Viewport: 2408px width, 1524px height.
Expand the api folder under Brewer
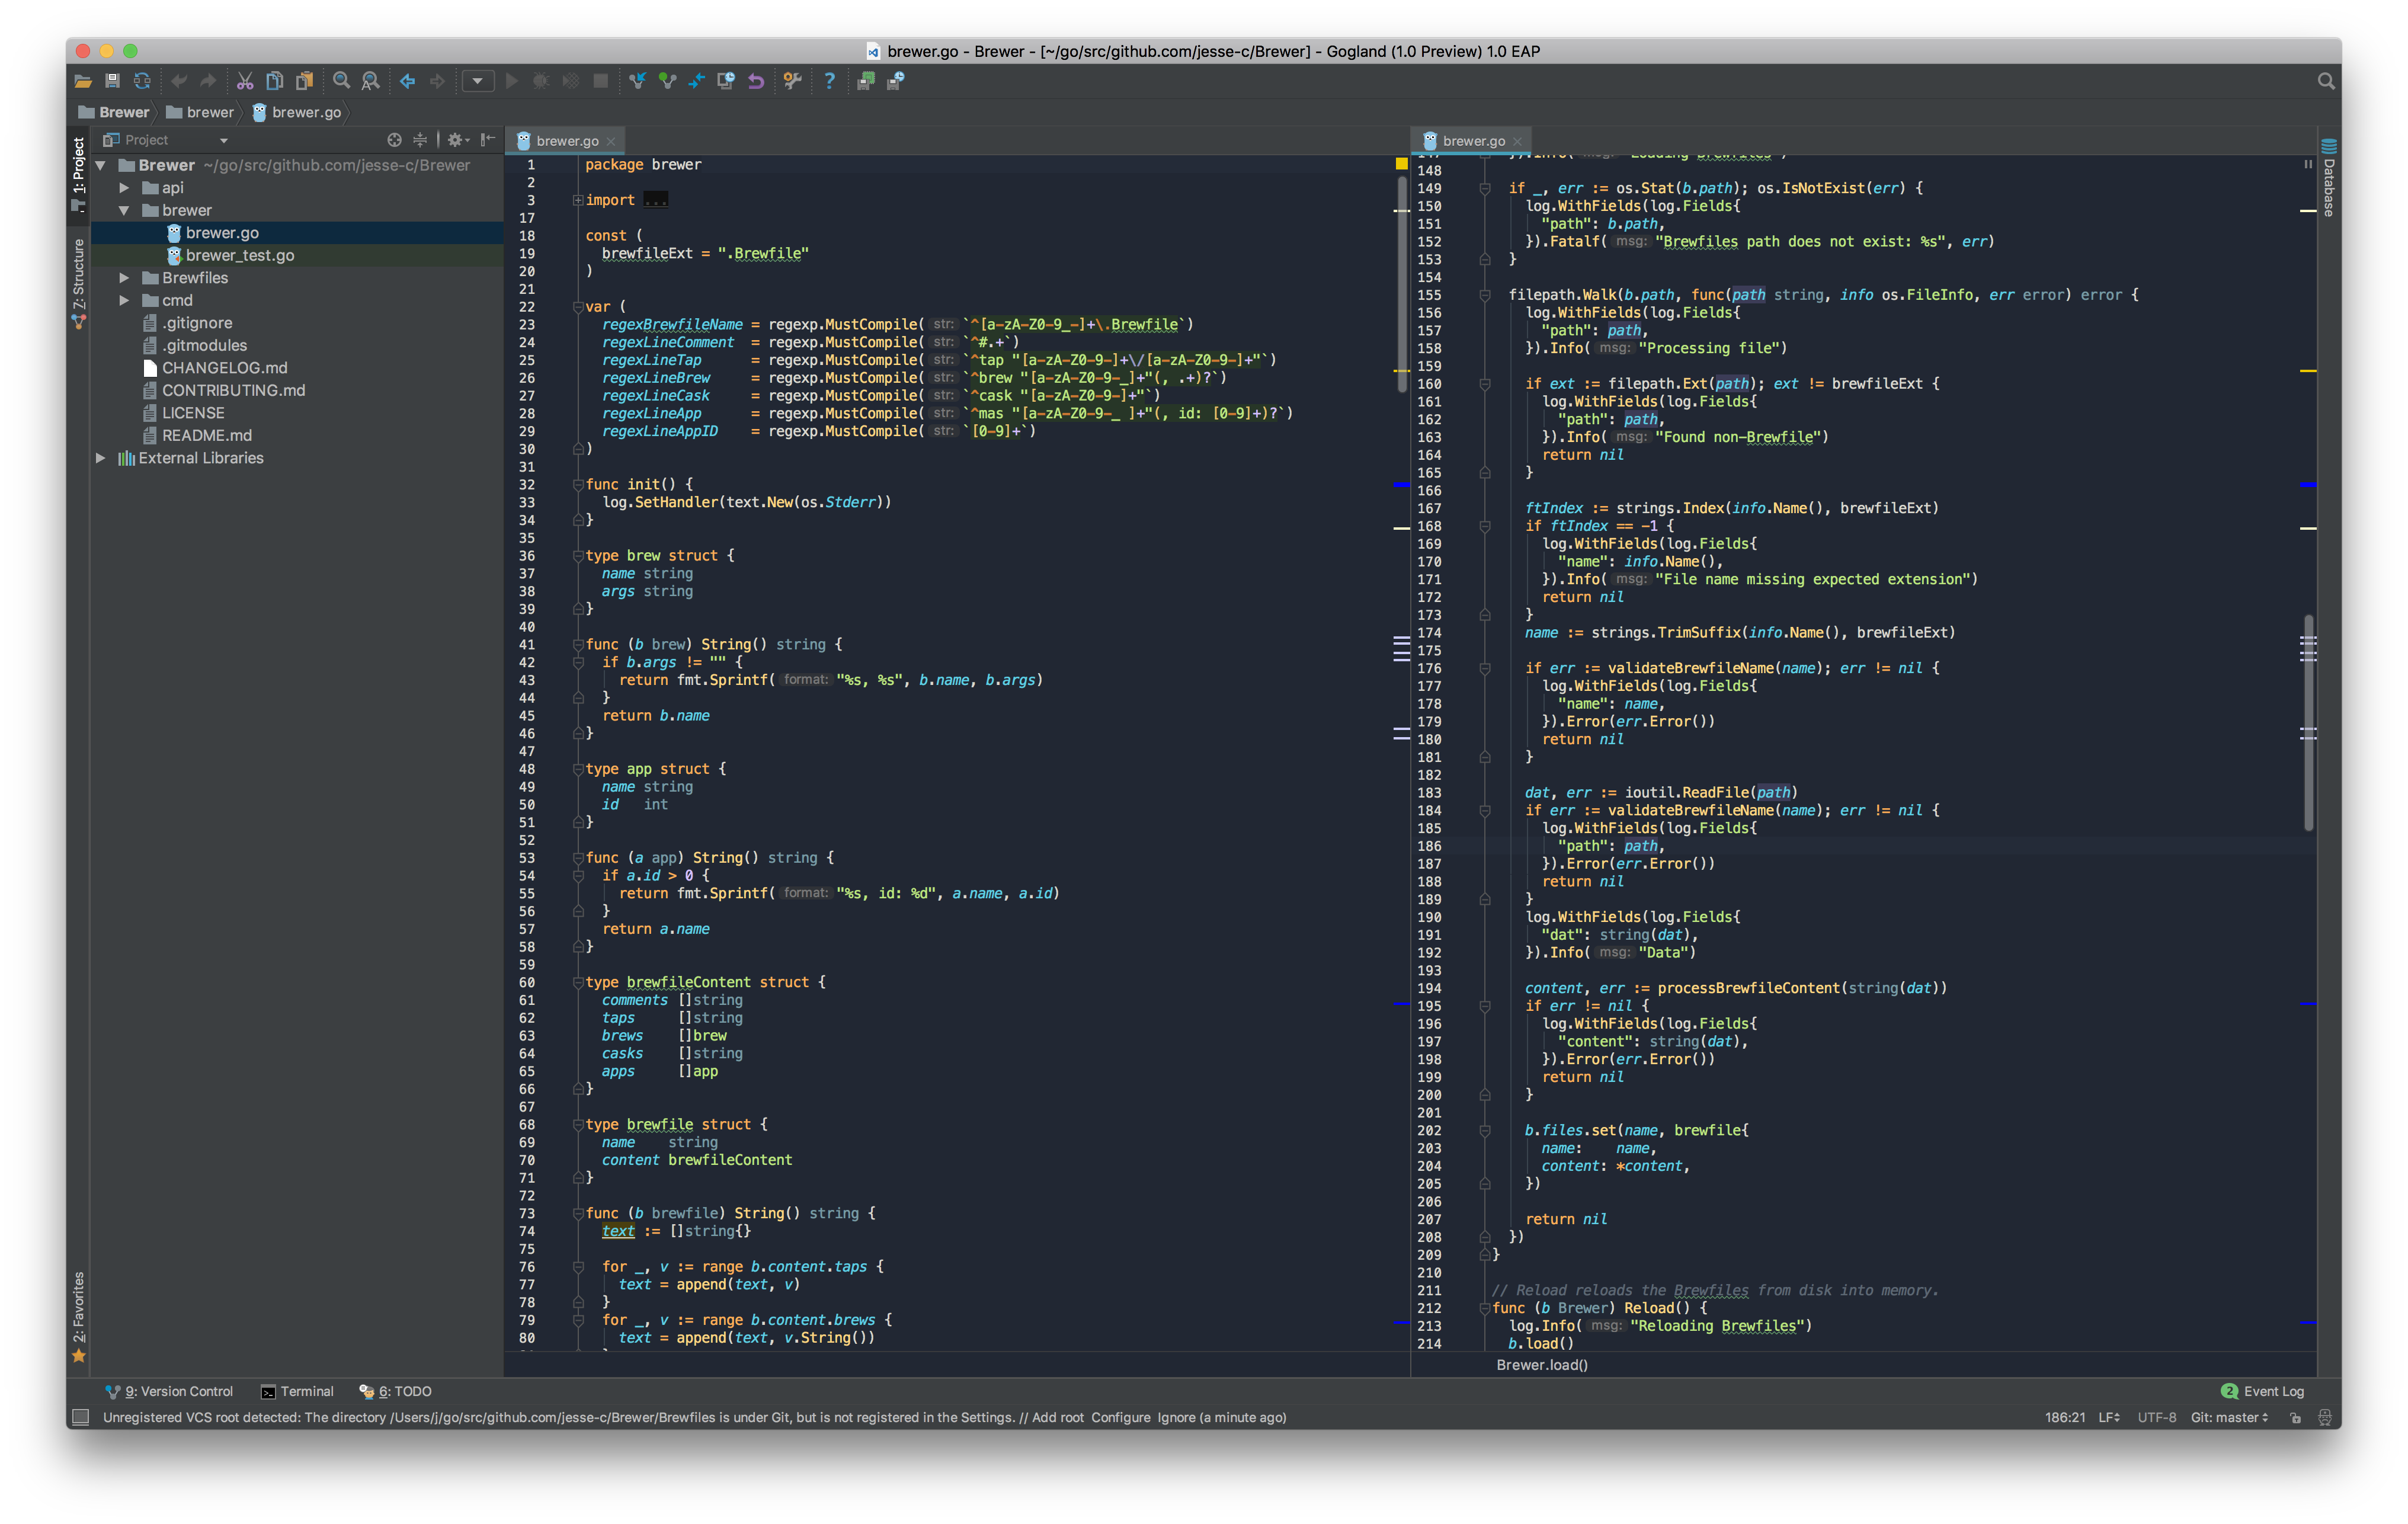coord(124,188)
